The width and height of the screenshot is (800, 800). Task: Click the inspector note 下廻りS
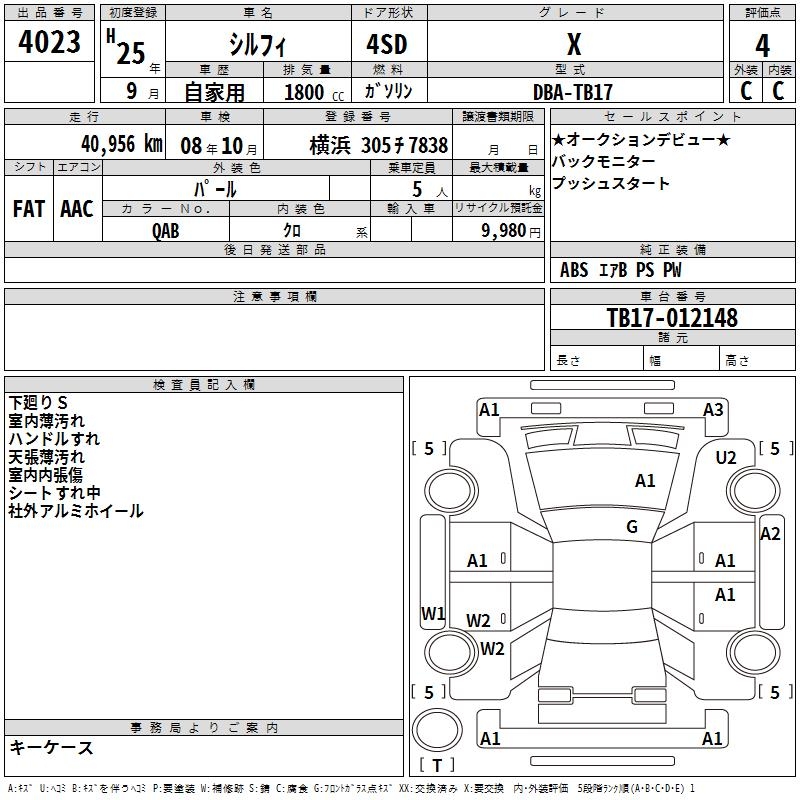pos(38,403)
